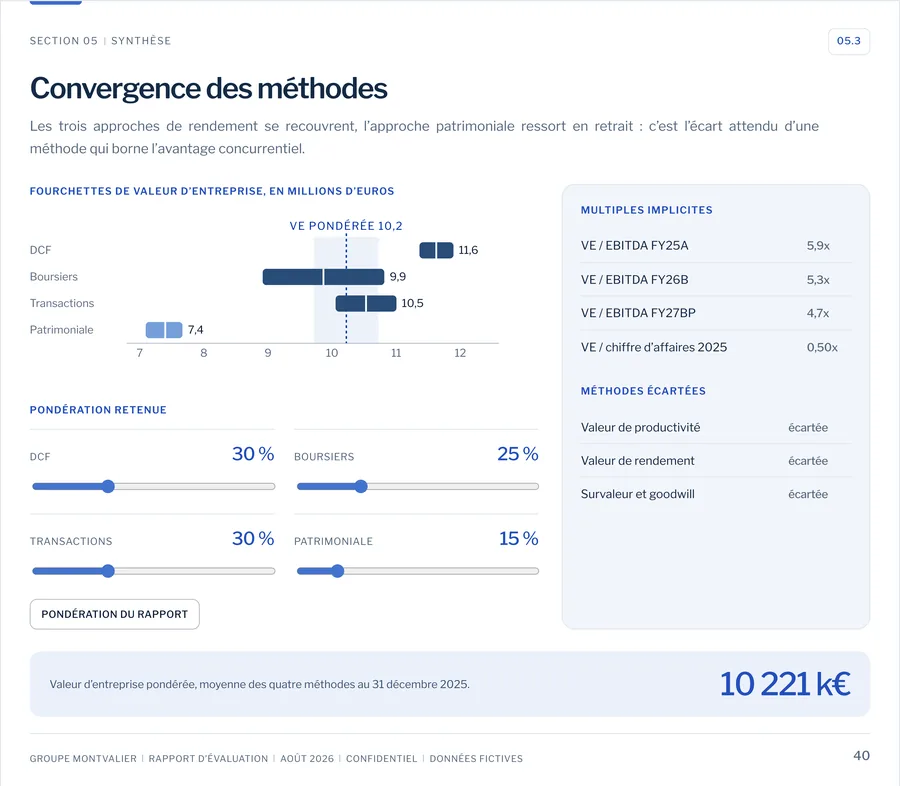Click the 'CONFIDENTIEL' footer label

coord(382,758)
